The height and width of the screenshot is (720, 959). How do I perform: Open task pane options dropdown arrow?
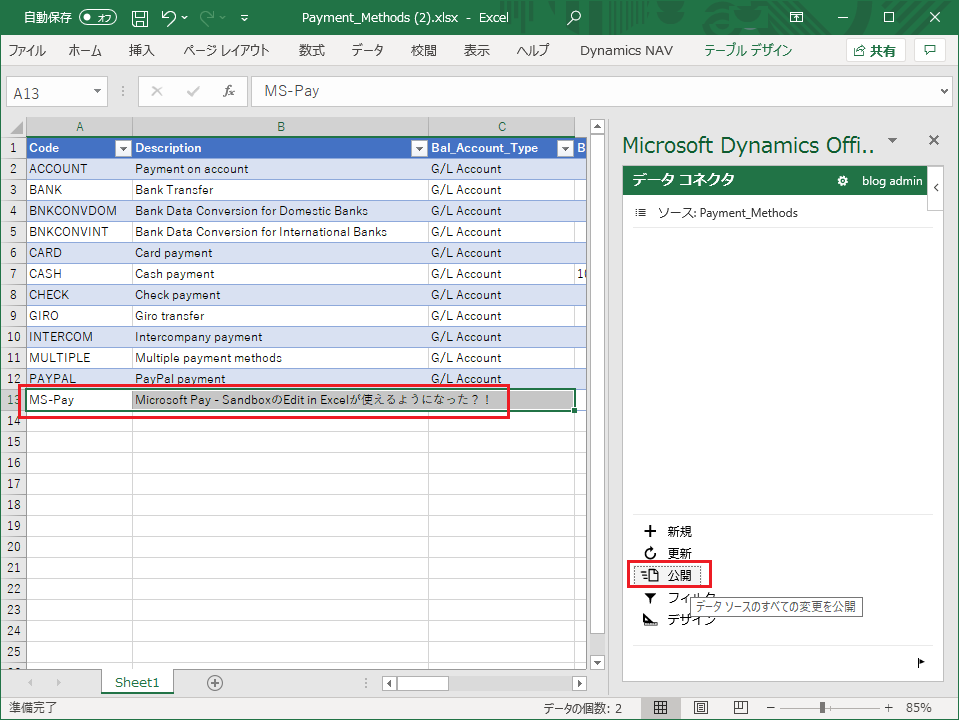click(x=892, y=141)
